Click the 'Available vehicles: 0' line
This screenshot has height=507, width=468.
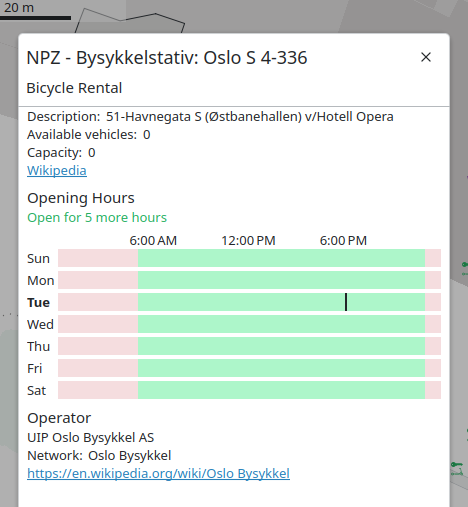coord(89,135)
